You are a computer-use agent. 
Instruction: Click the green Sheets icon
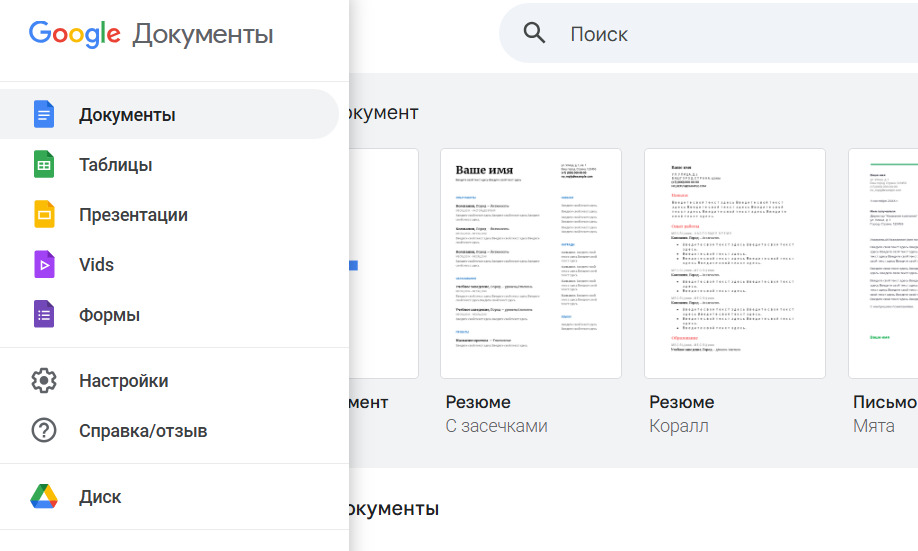coord(44,165)
